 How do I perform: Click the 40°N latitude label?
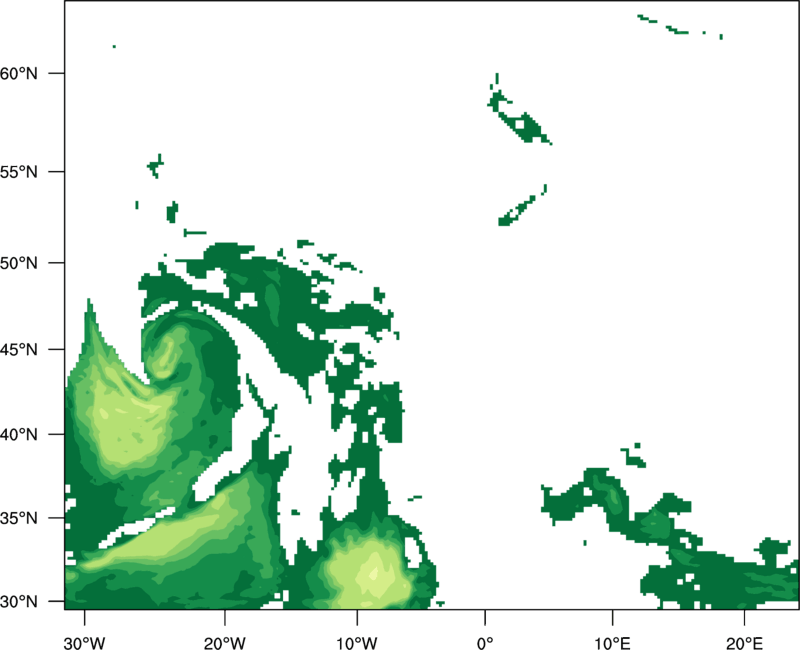(x=19, y=435)
